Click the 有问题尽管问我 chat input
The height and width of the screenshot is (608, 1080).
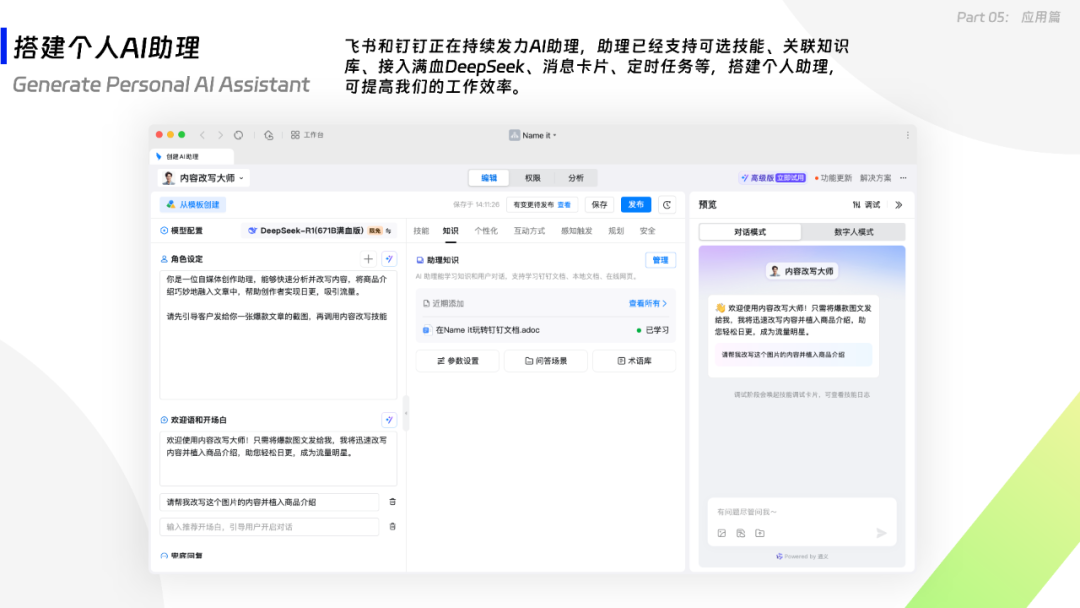(802, 512)
